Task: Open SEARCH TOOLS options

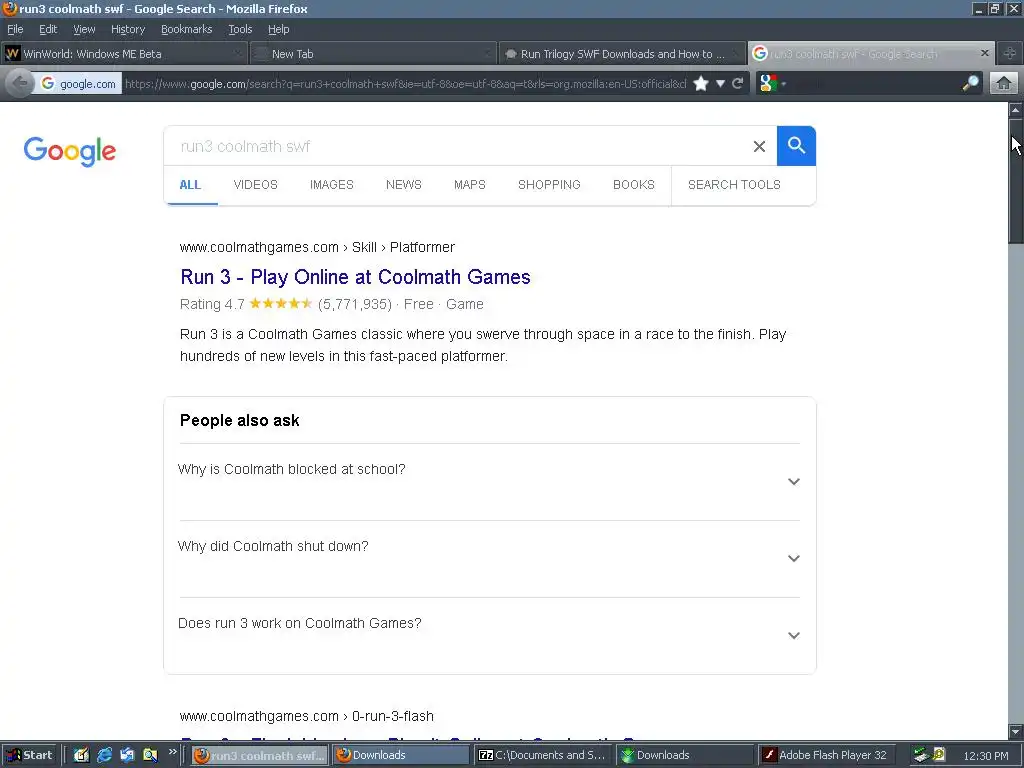Action: [x=734, y=185]
